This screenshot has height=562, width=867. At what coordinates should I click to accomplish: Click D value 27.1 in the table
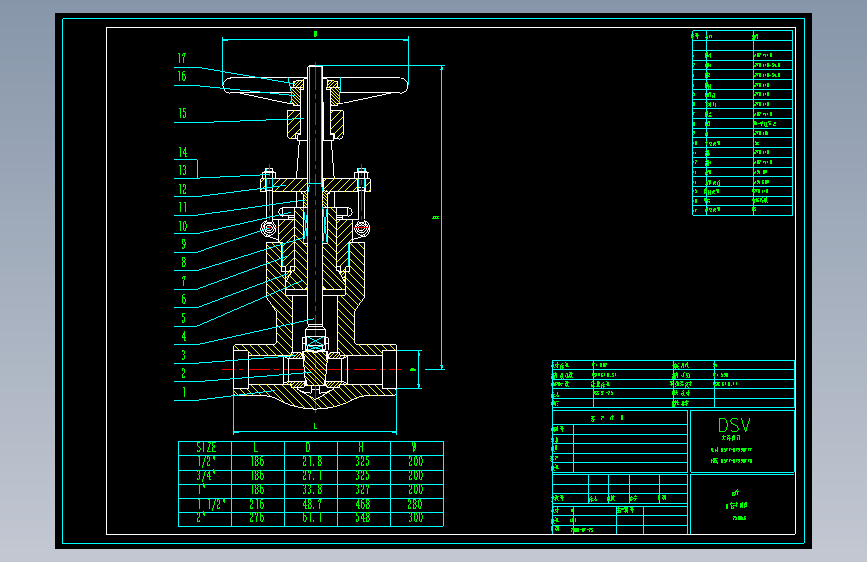(312, 476)
